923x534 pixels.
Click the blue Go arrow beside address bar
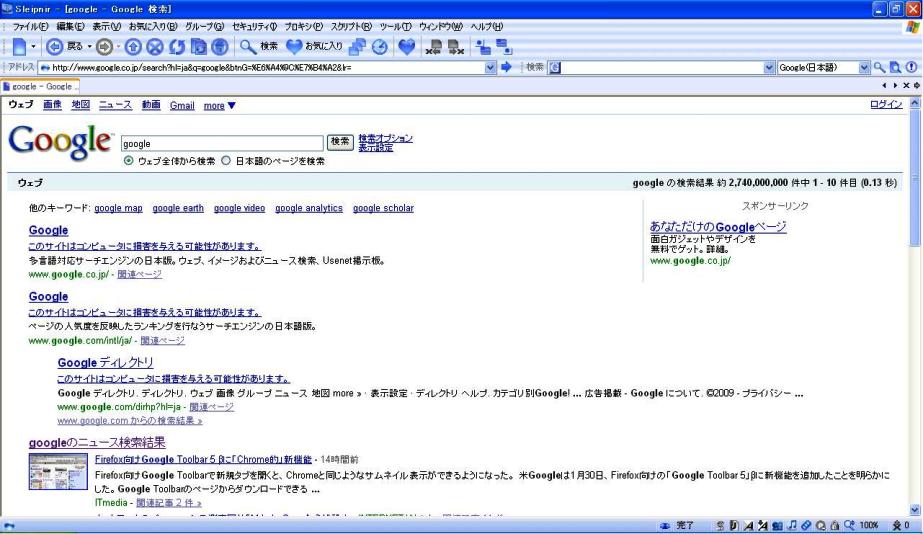click(x=506, y=67)
